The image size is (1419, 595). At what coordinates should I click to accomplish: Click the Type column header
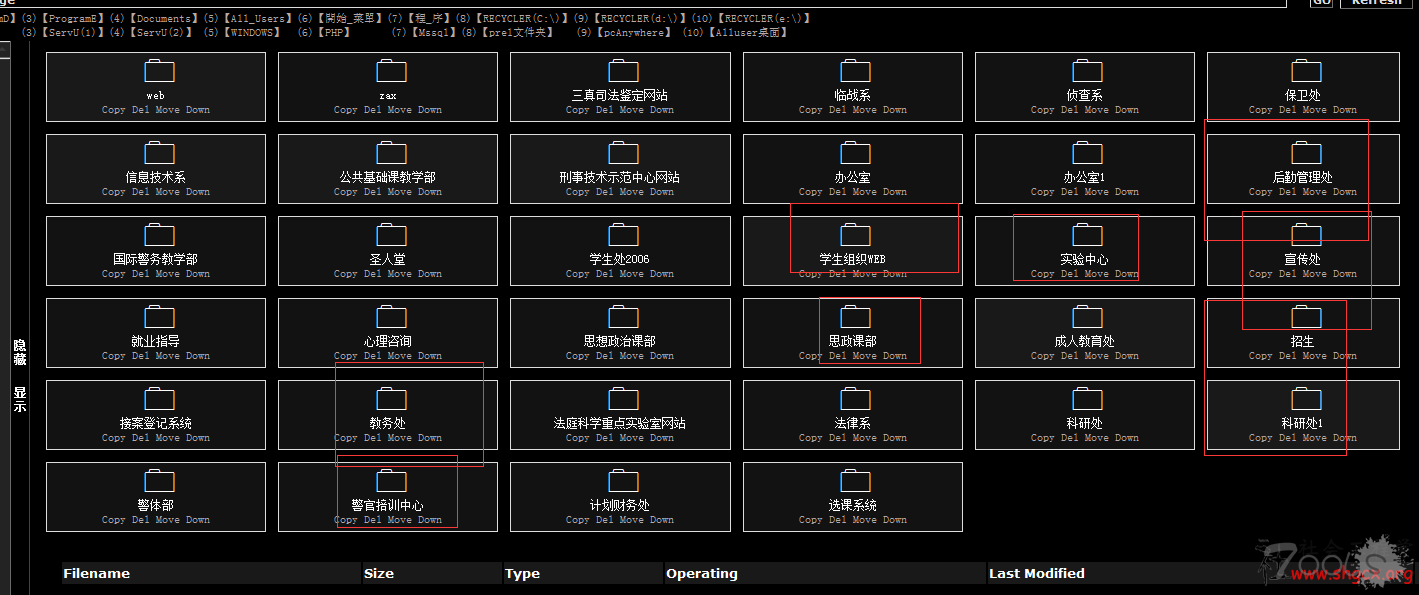(x=523, y=573)
